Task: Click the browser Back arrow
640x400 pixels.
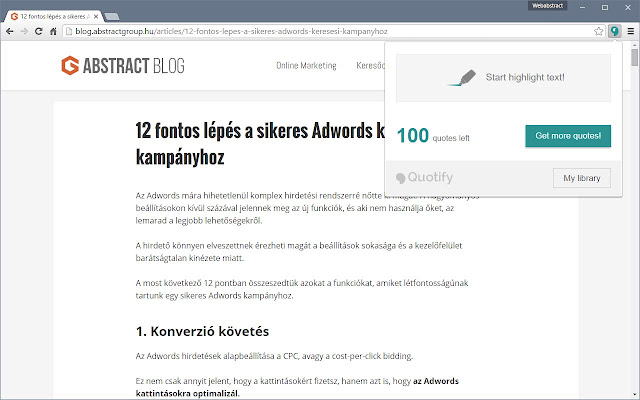Action: point(9,31)
